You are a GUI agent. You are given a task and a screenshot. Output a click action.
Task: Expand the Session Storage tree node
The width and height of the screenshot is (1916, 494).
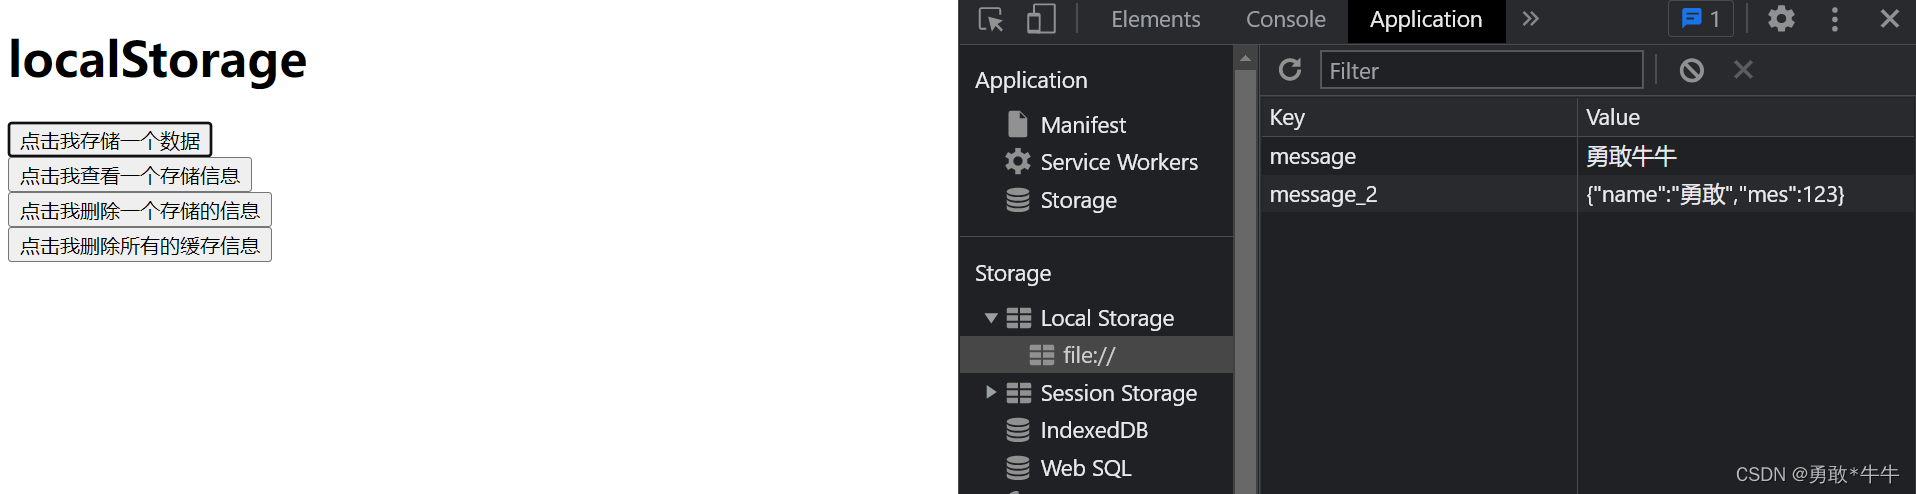point(991,393)
